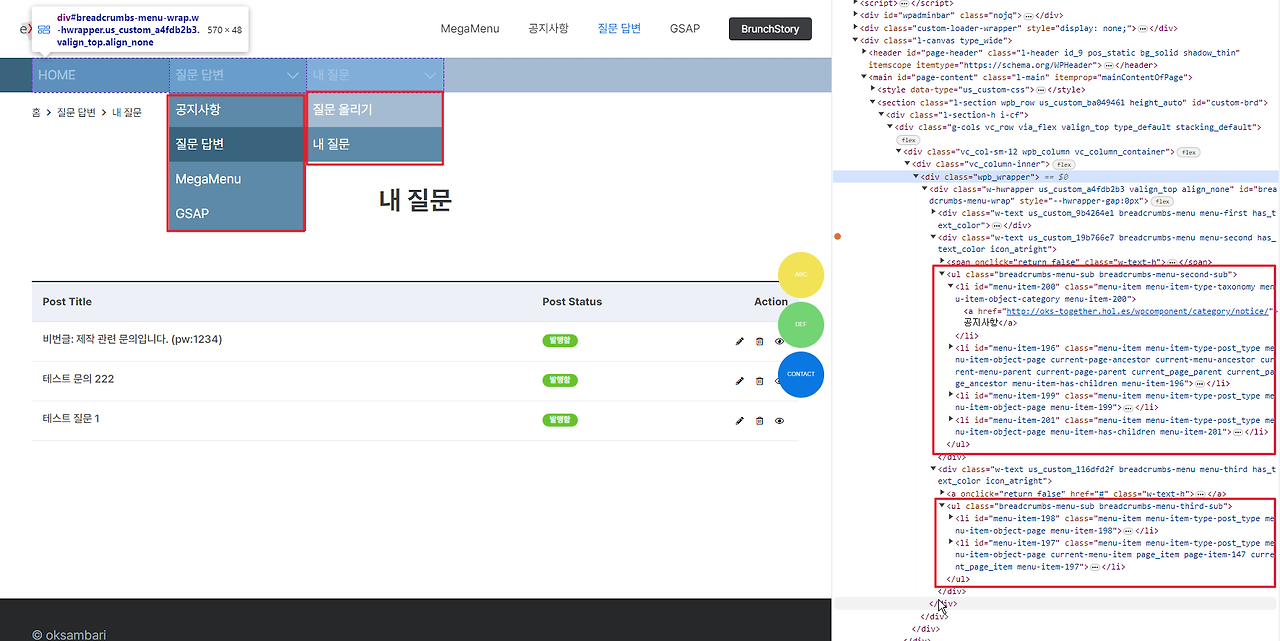The image size is (1280, 641).
Task: Collapse the l-canvas type_wide div node
Action: [x=856, y=40]
